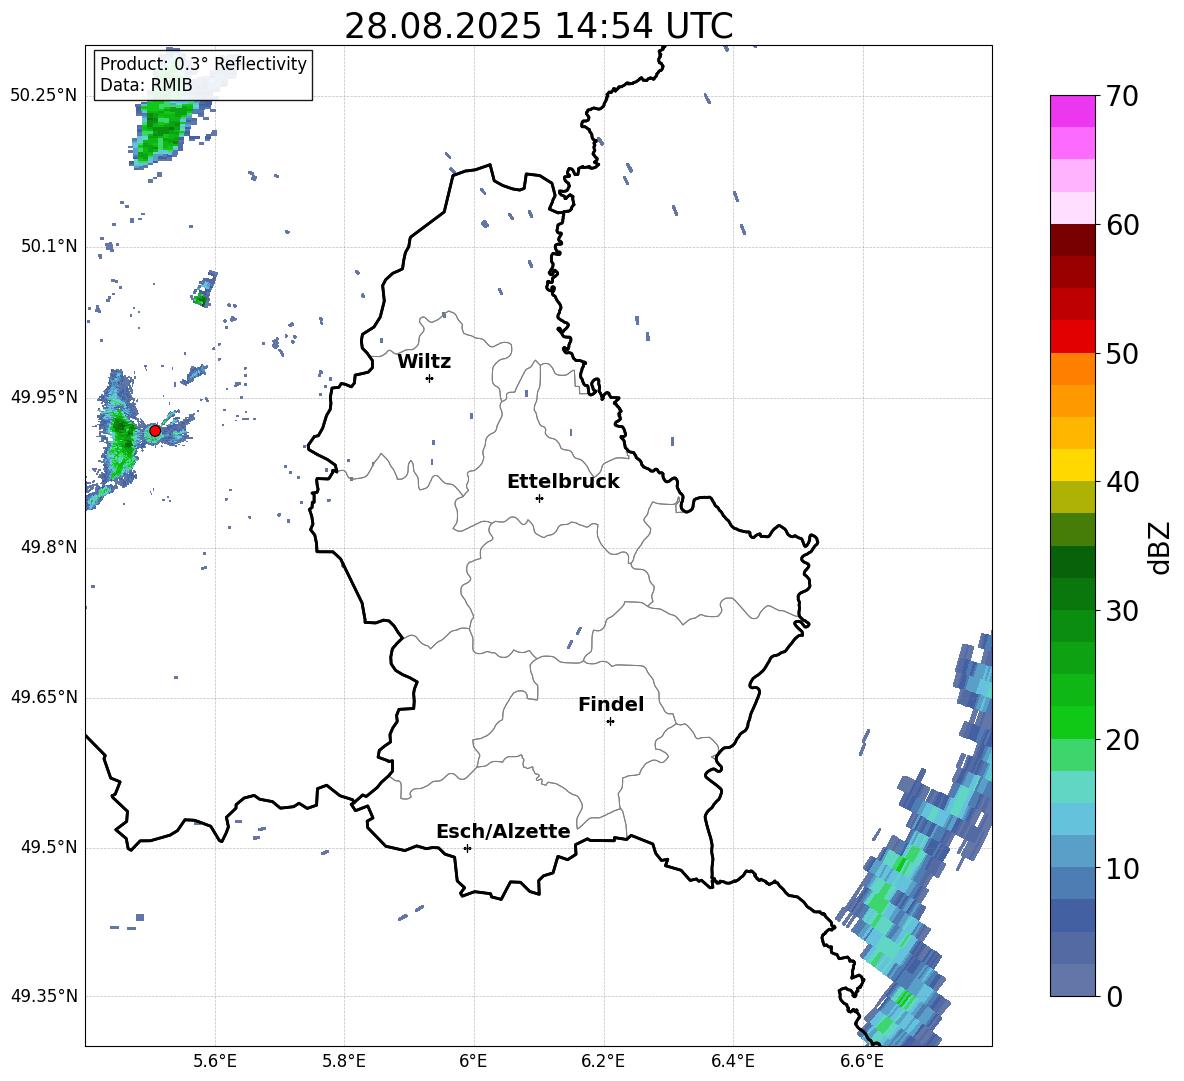This screenshot has height=1081, width=1184.
Task: Click the magenta top segment of colorbar
Action: pos(1072,112)
